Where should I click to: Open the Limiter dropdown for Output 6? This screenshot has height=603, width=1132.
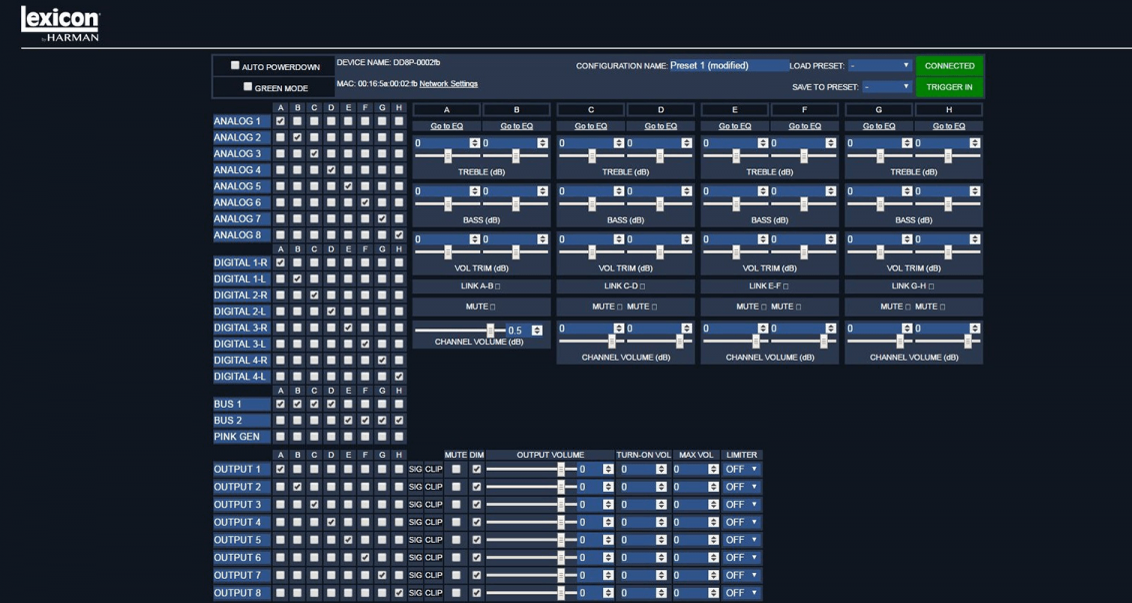click(x=741, y=558)
